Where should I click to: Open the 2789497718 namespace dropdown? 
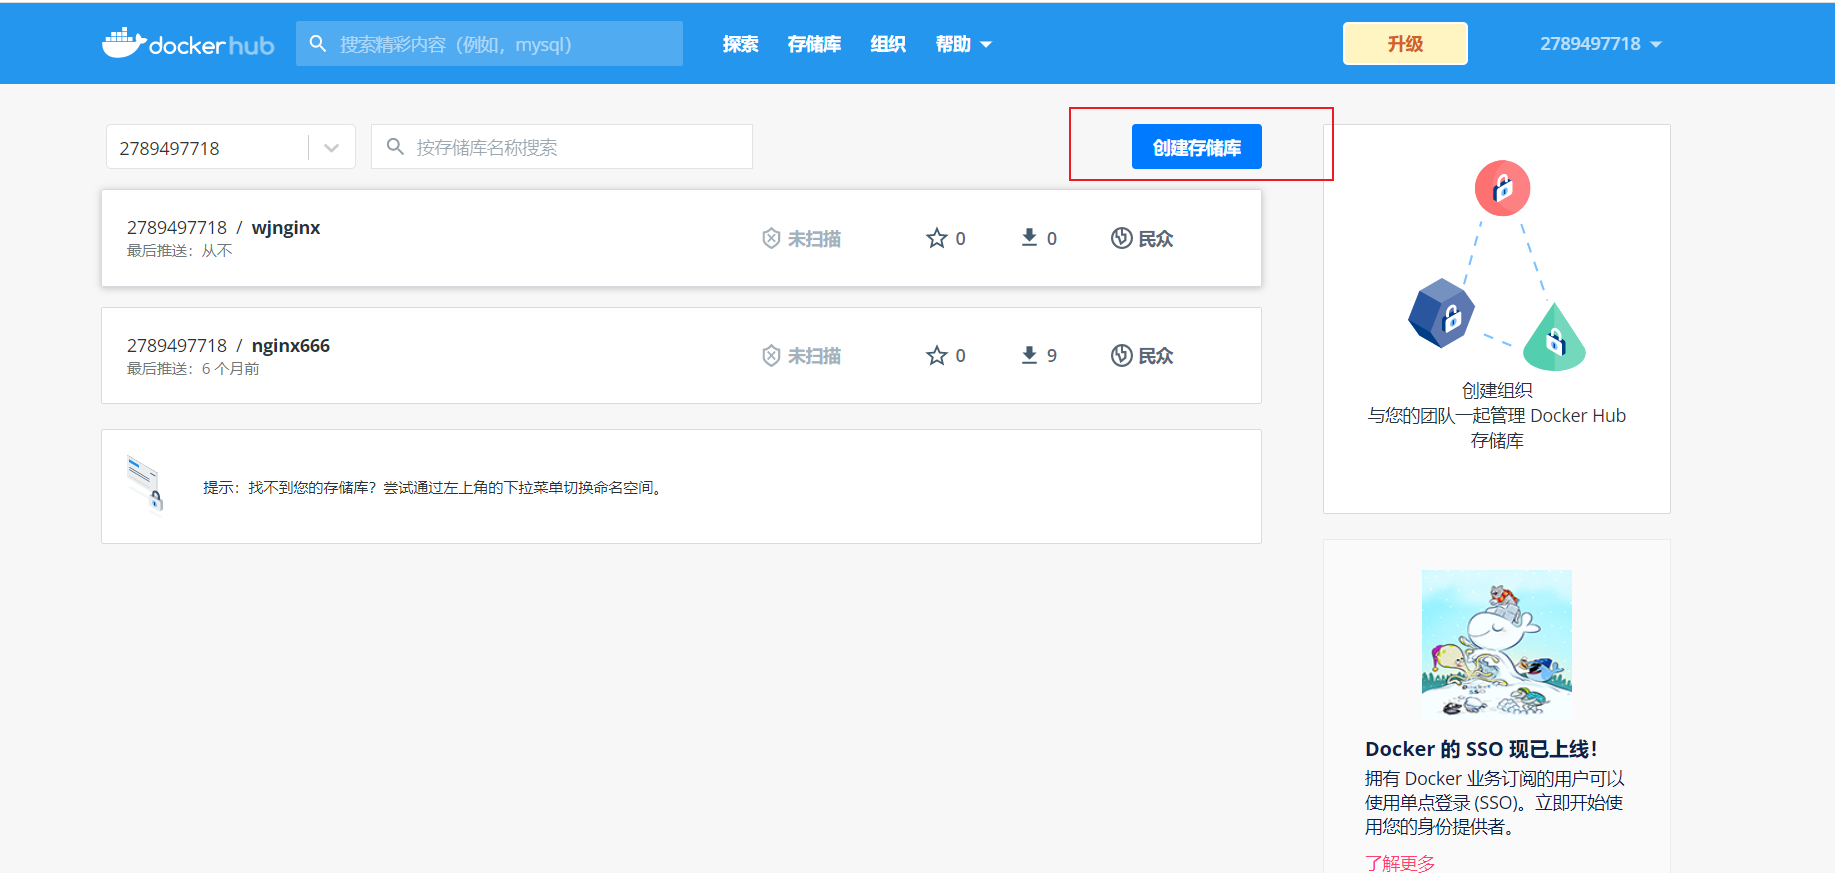click(231, 148)
